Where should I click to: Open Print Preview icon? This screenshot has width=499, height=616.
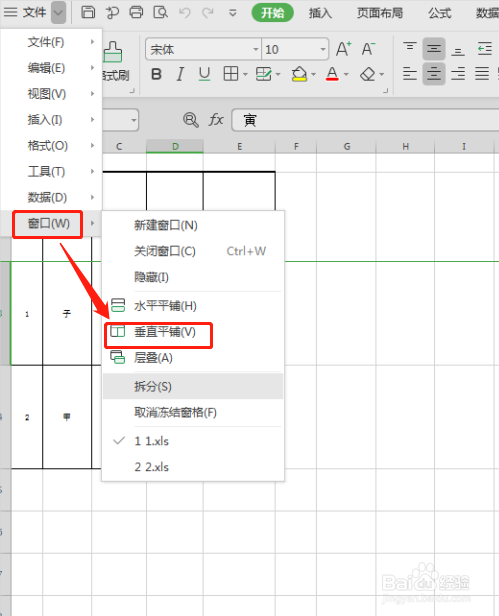coord(160,12)
